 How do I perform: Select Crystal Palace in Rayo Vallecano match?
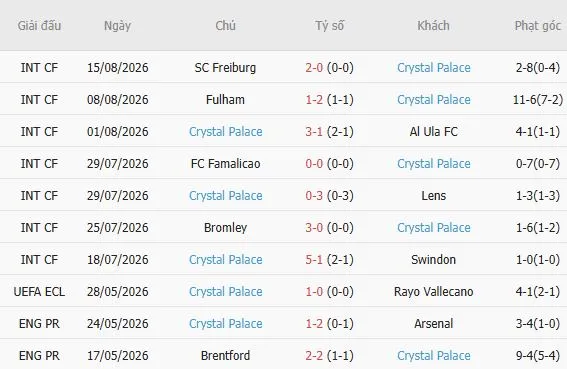coord(226,292)
